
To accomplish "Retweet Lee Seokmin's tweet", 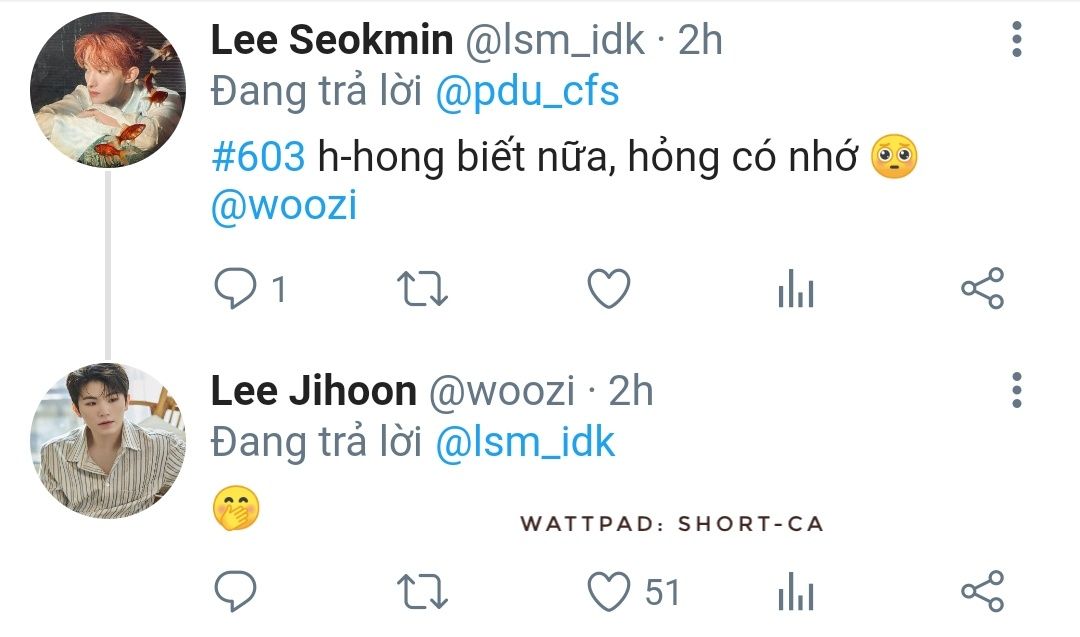I will tap(422, 289).
